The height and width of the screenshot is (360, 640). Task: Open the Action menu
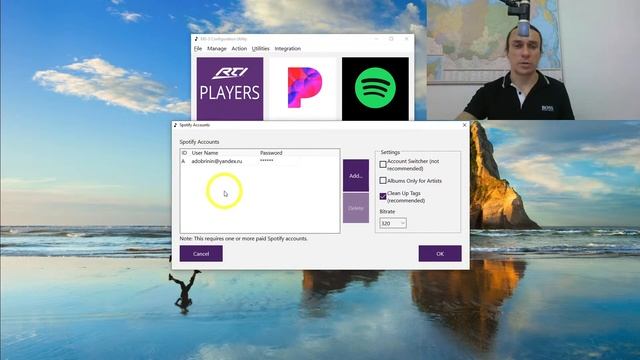[x=239, y=49]
